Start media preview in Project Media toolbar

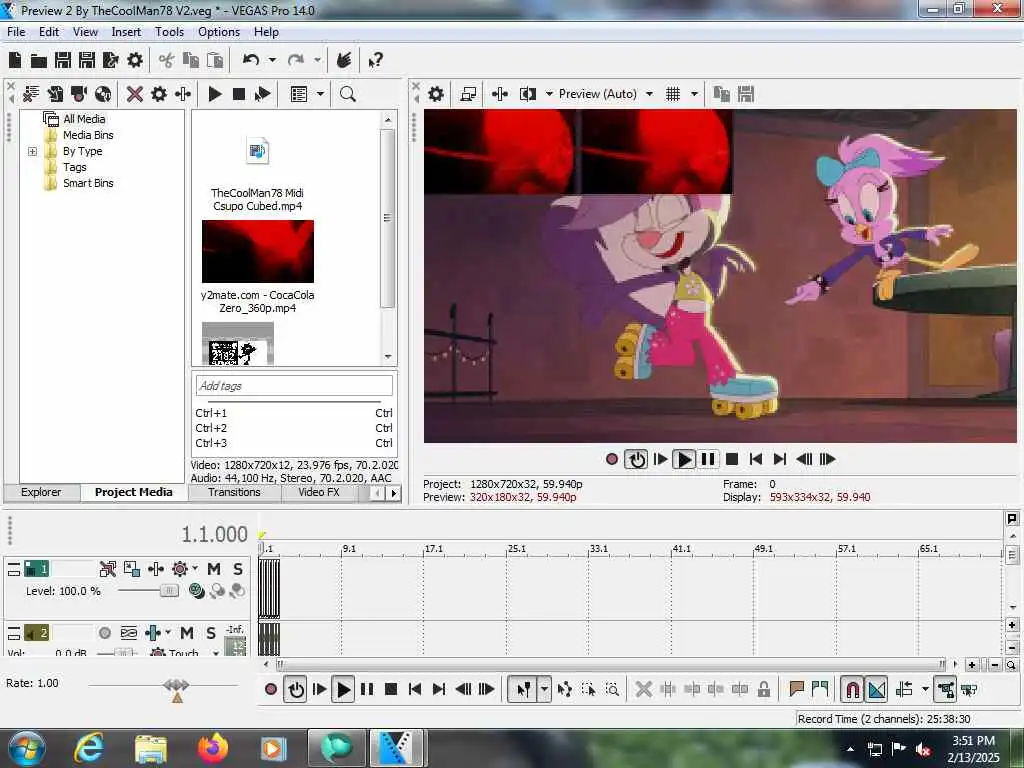(x=215, y=94)
